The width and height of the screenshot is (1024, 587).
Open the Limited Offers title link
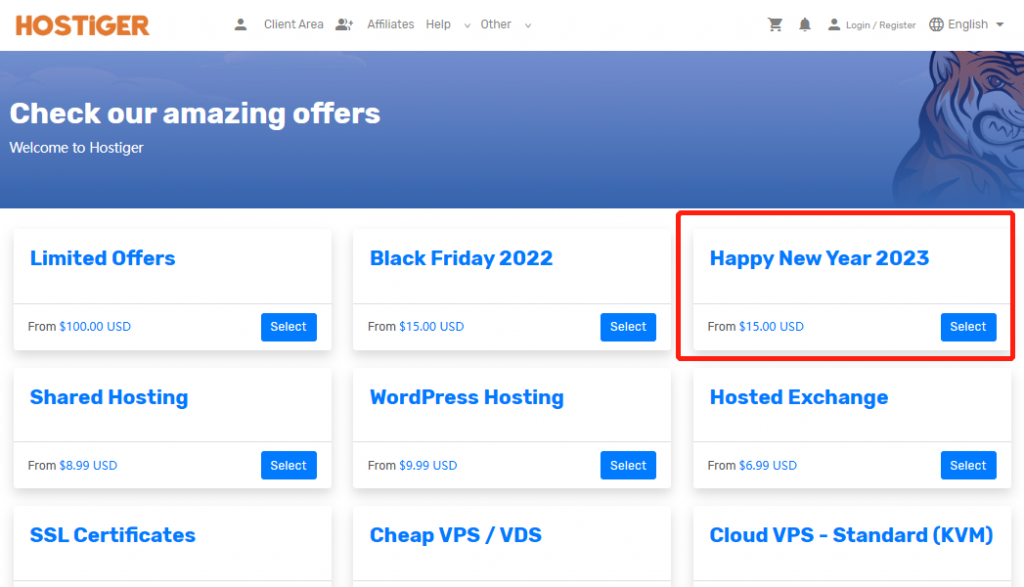coord(103,259)
